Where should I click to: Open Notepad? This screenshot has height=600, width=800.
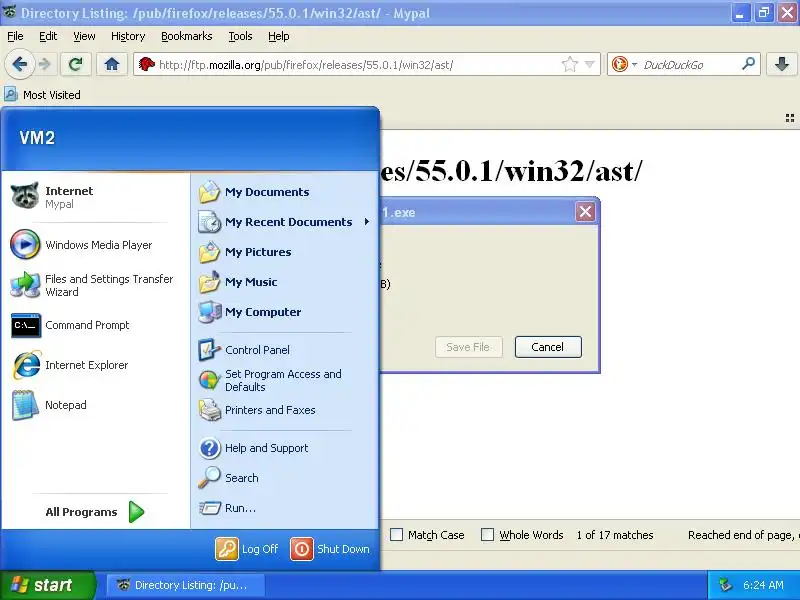[x=96, y=405]
